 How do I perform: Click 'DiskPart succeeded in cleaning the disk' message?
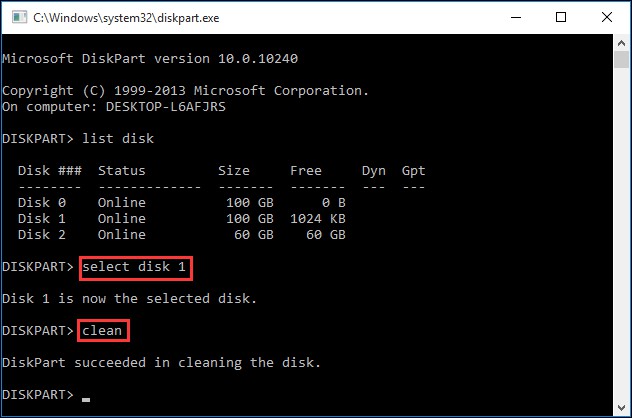(x=161, y=363)
